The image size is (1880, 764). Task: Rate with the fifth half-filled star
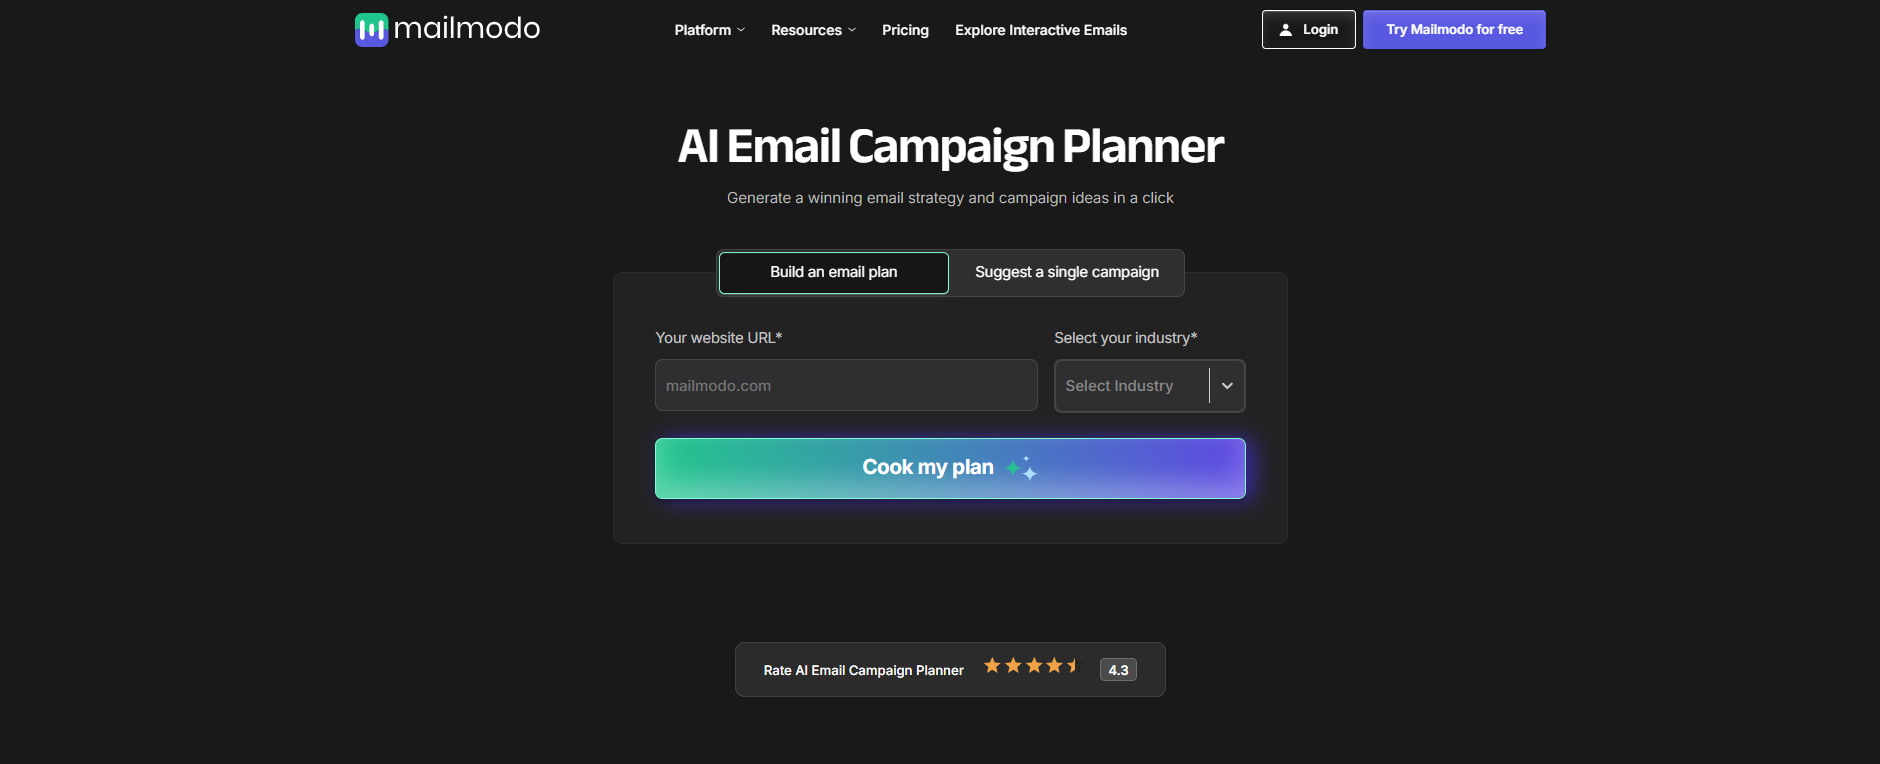[1073, 666]
